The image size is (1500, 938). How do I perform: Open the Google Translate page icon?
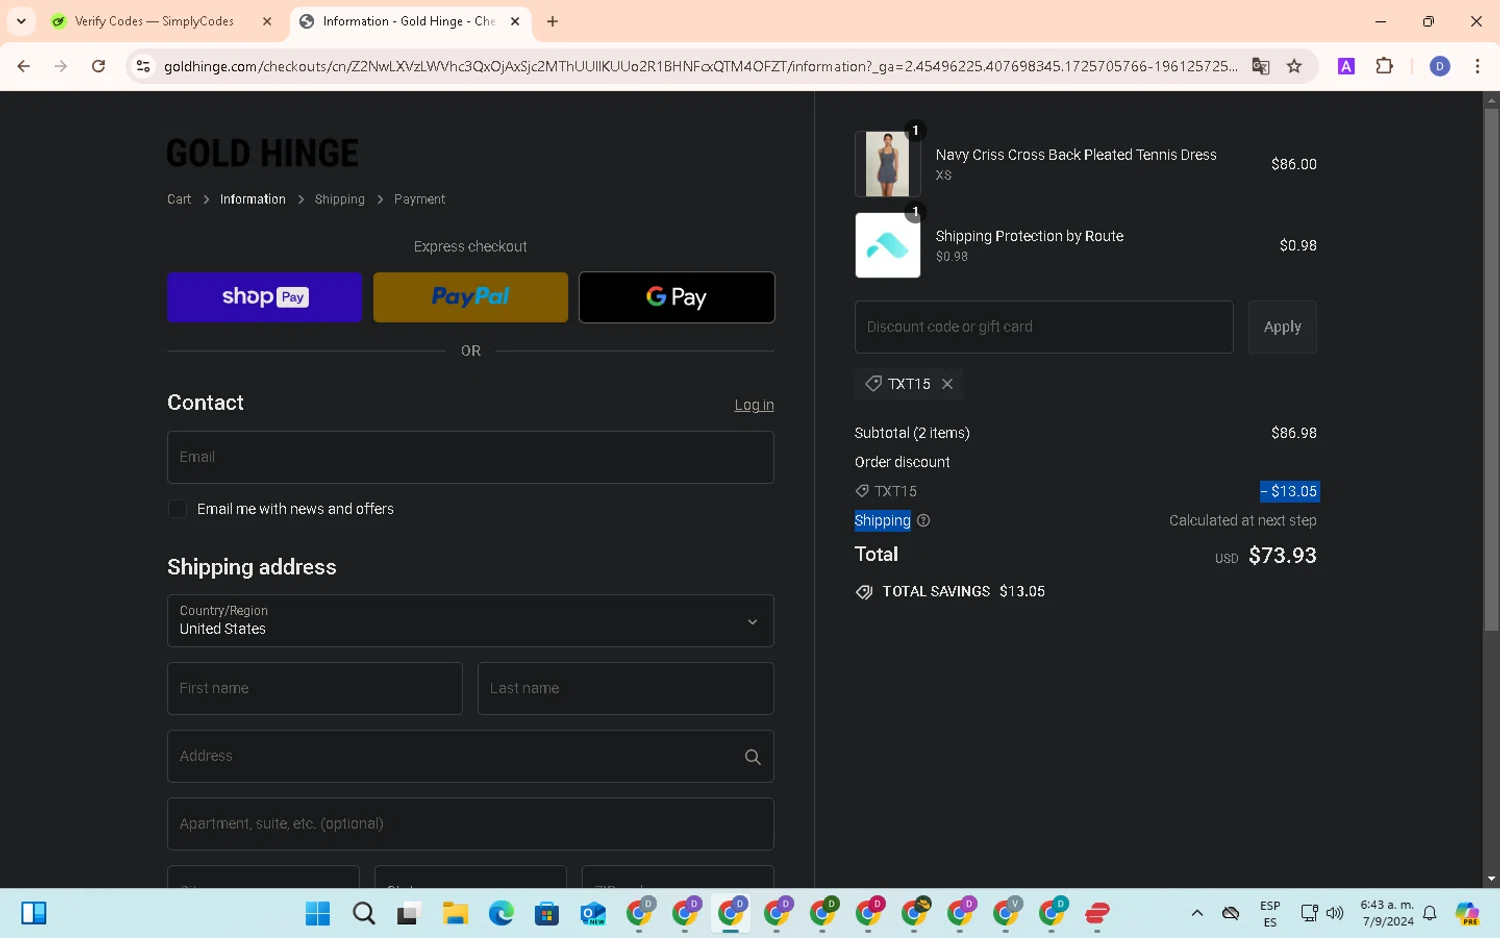[x=1260, y=66]
